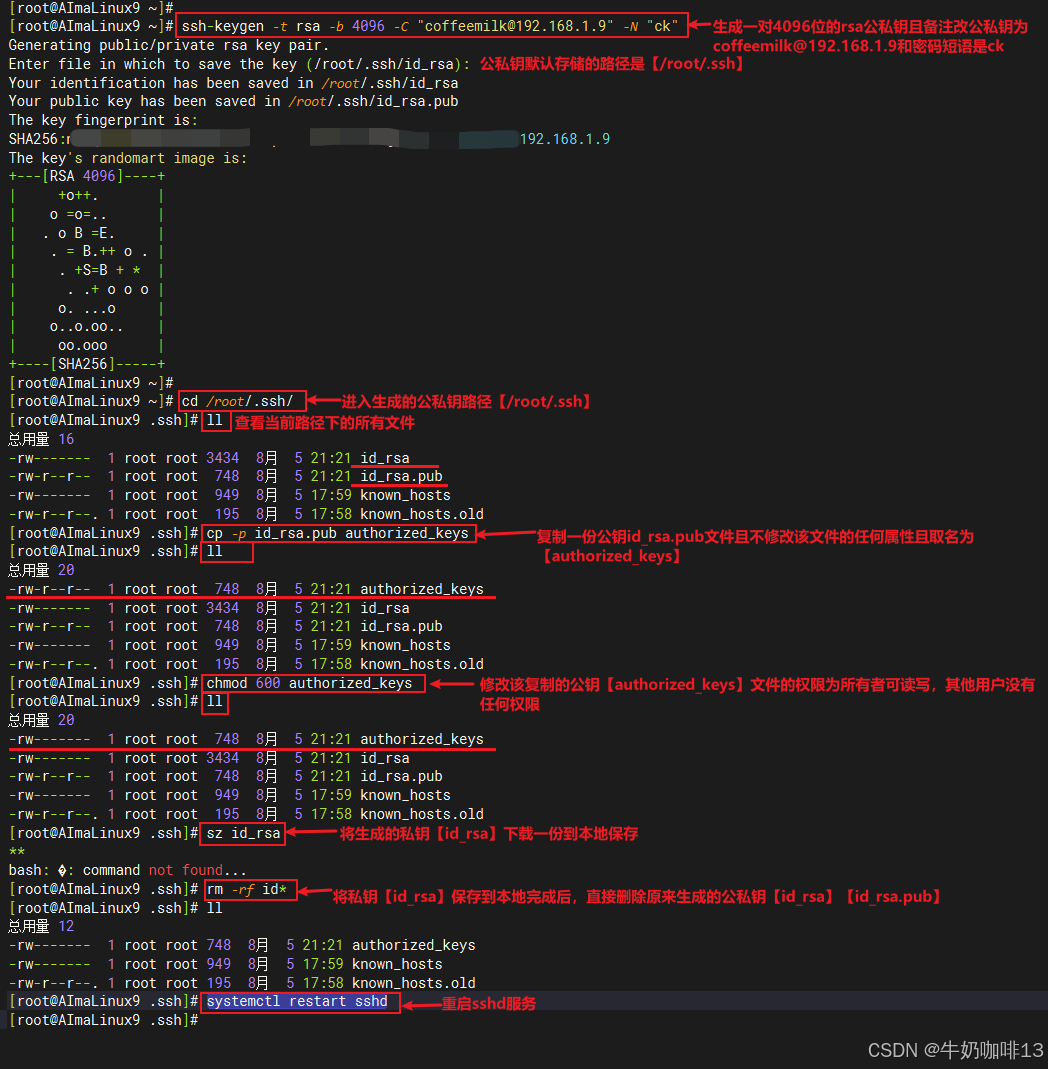
Task: Click the 'cp -p id_rsa.pub authorized_keys' command
Action: (338, 533)
